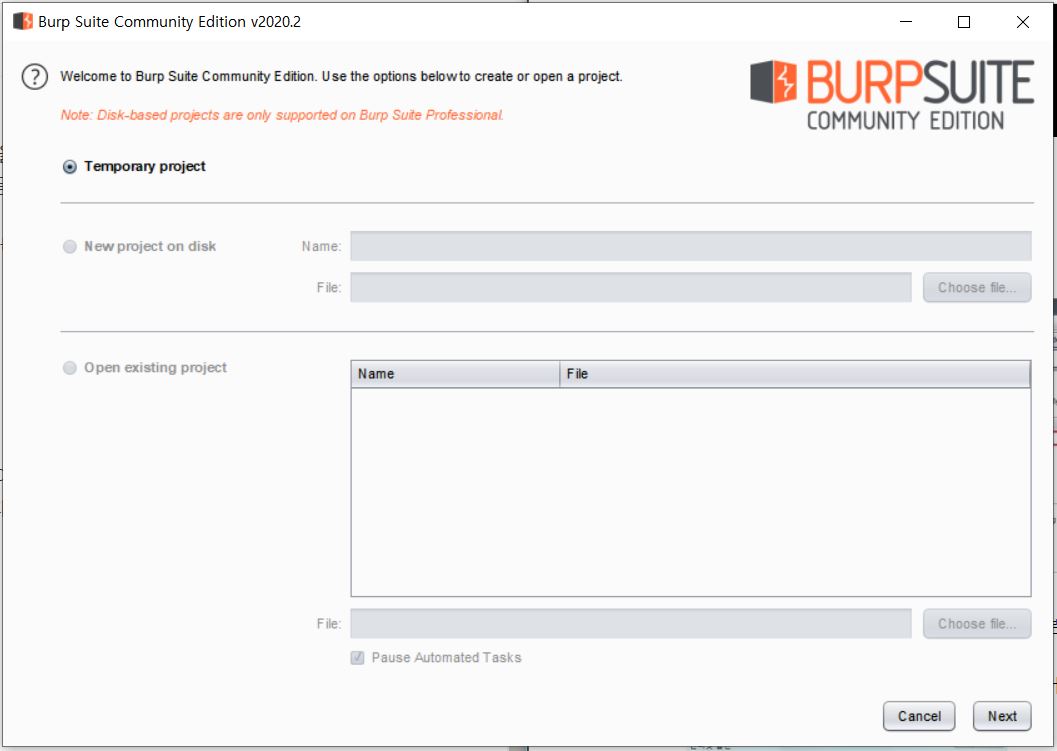Select the New project on disk option
The image size is (1057, 751).
pos(69,247)
